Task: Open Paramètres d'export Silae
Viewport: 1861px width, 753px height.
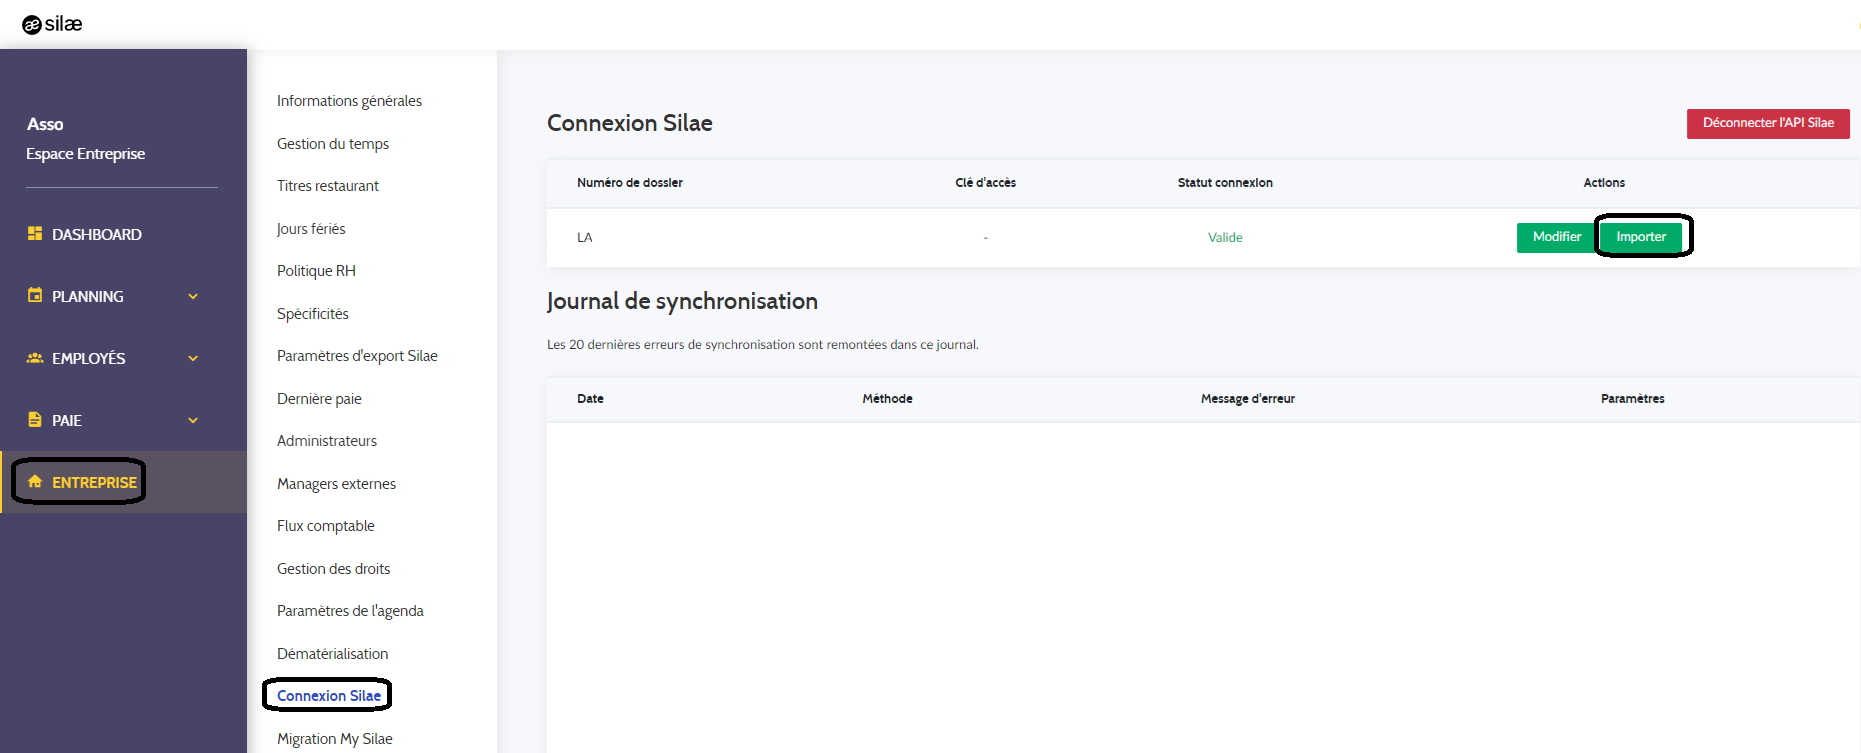Action: (357, 356)
